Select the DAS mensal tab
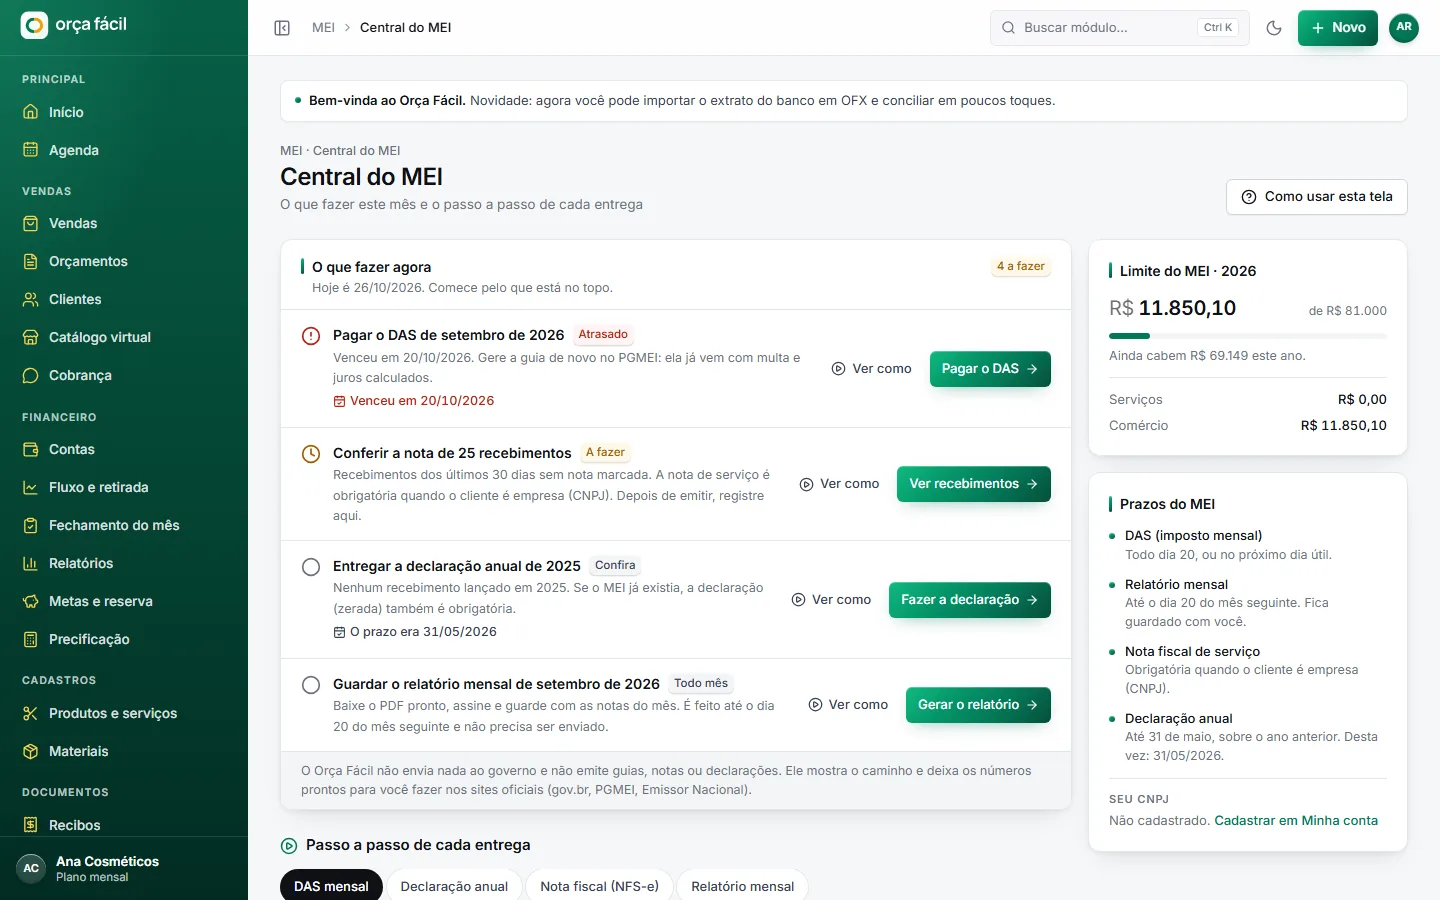 tap(331, 886)
